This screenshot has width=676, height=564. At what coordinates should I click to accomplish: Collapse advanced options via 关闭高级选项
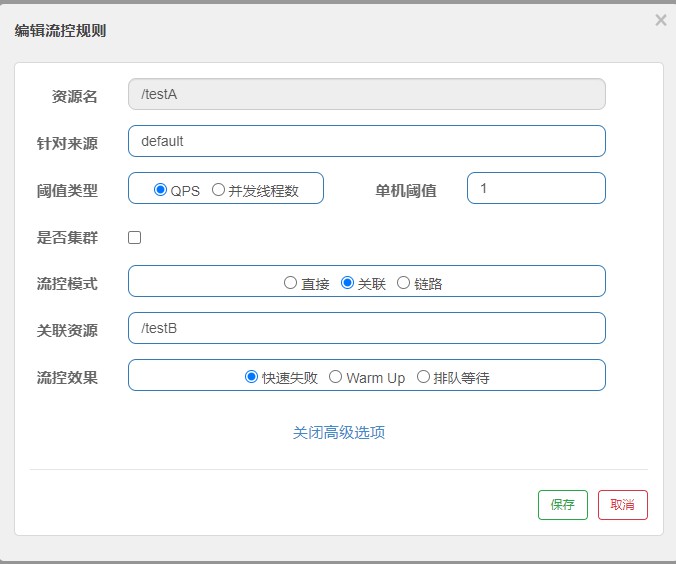[339, 432]
